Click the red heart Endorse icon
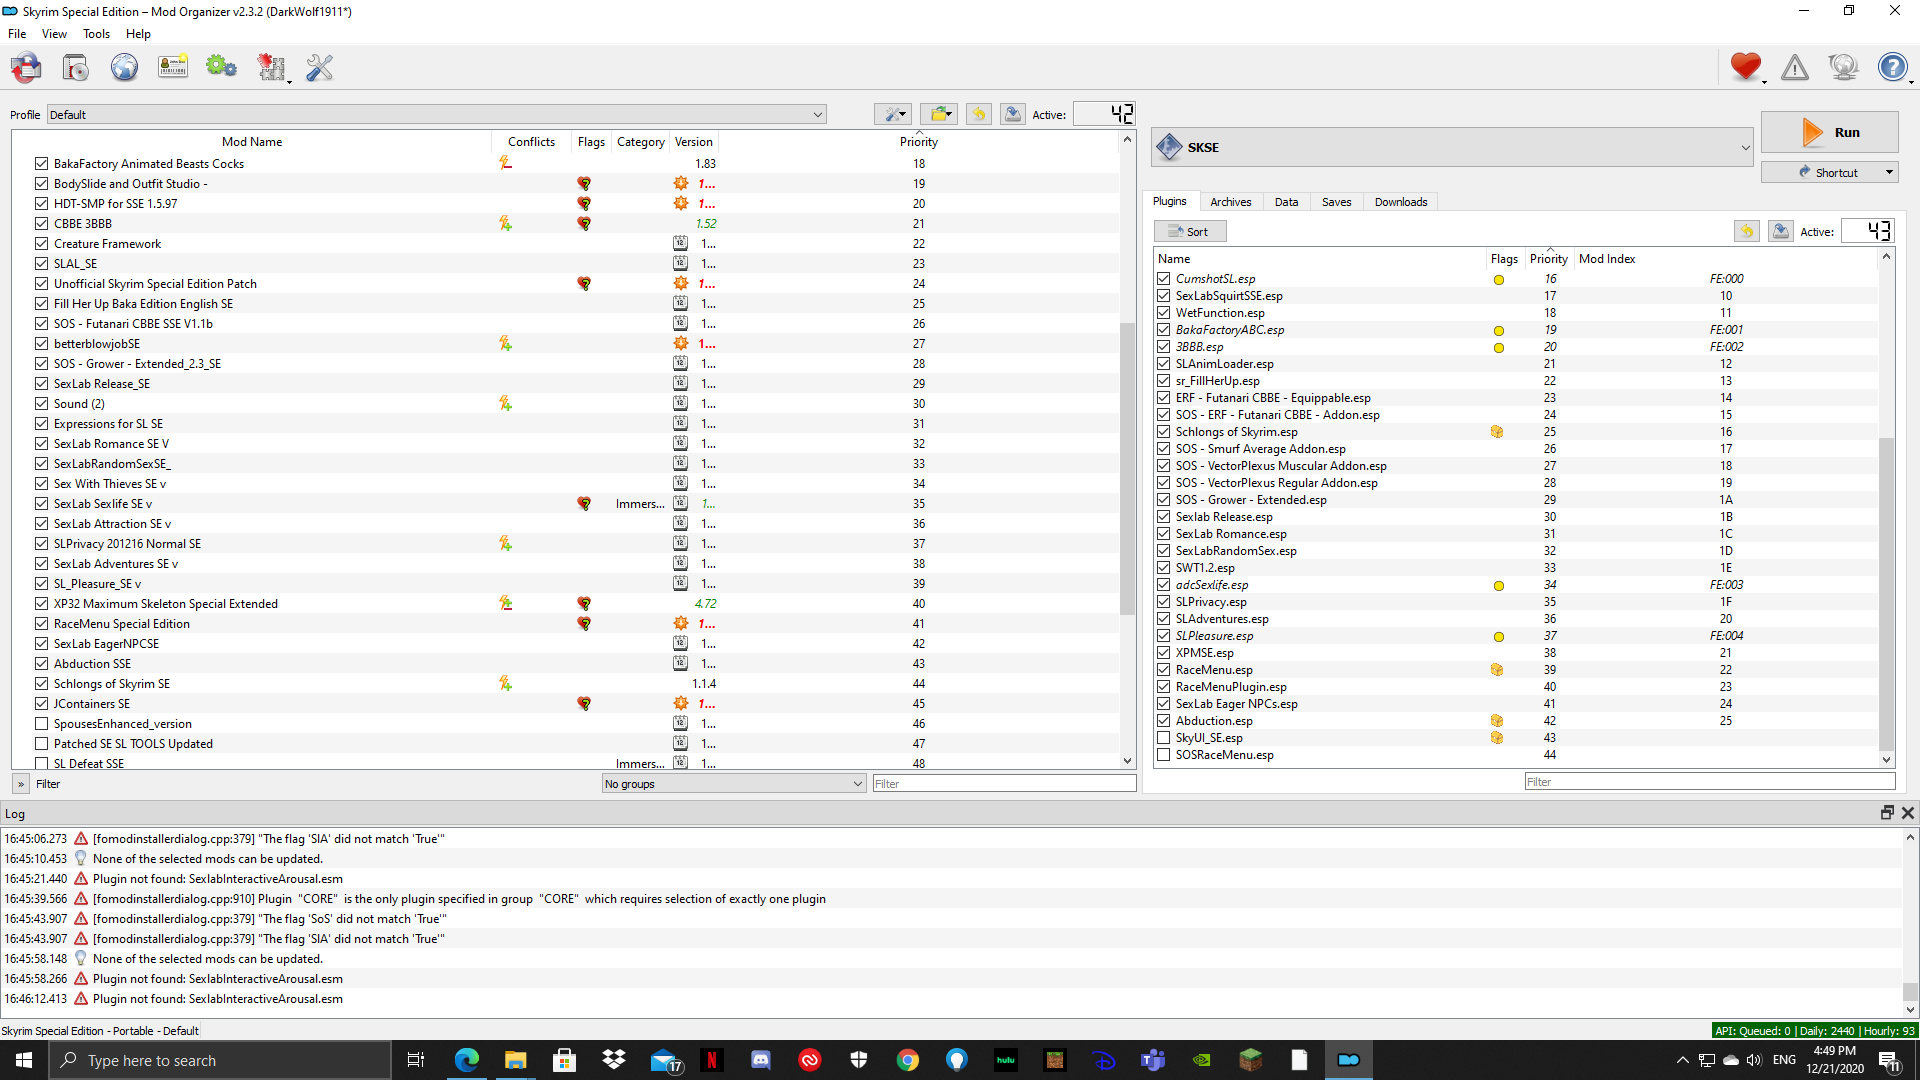 [1746, 67]
